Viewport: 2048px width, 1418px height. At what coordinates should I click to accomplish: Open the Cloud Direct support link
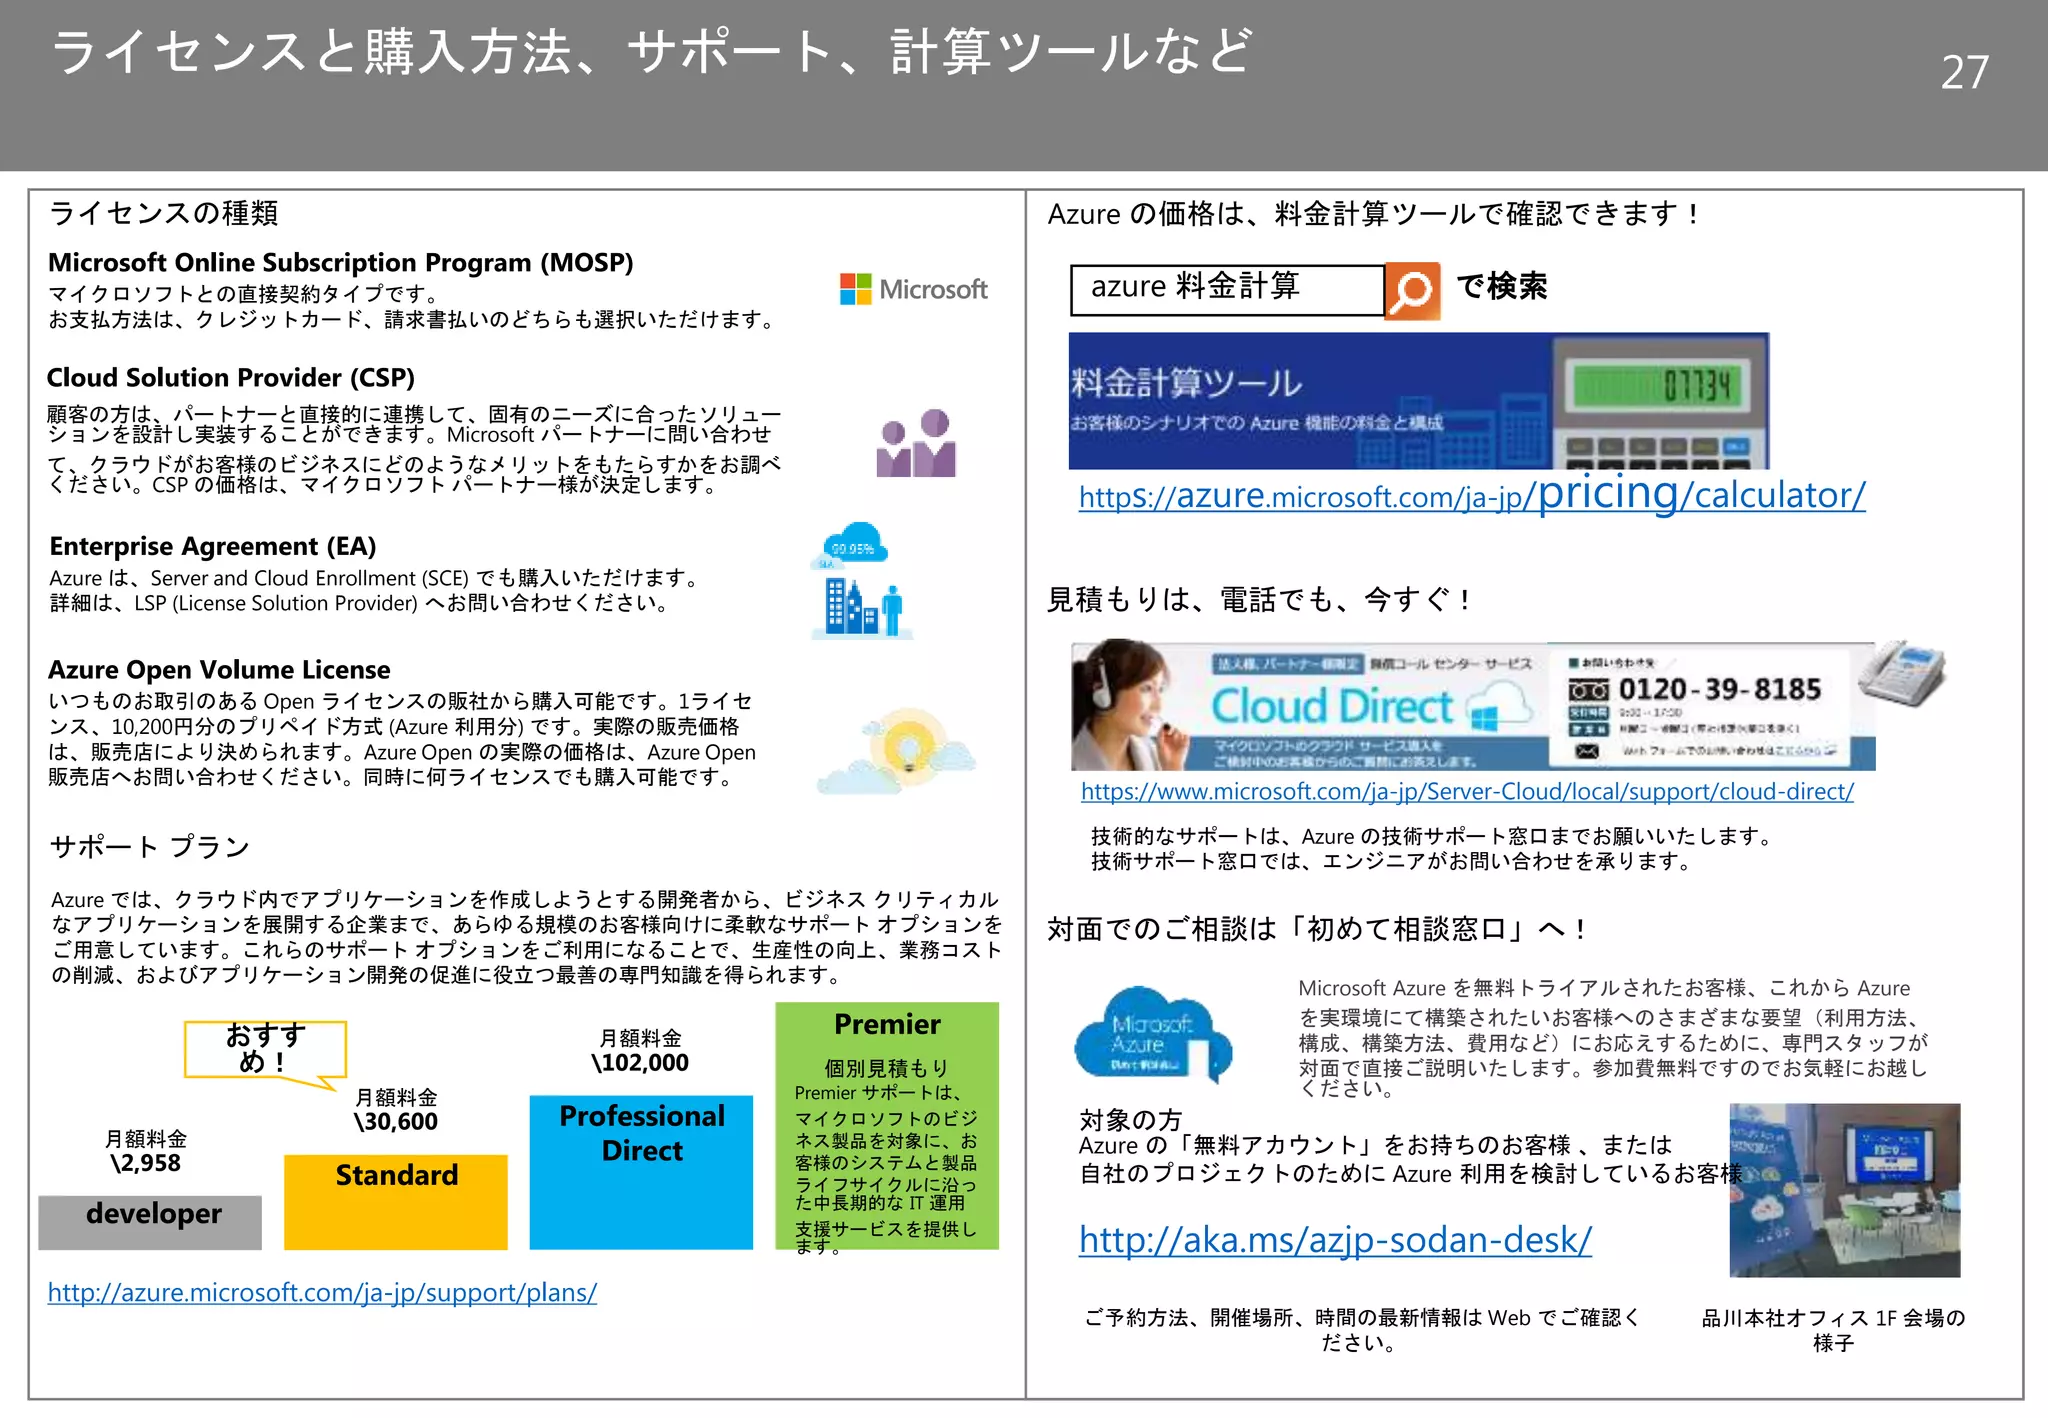click(x=1467, y=791)
